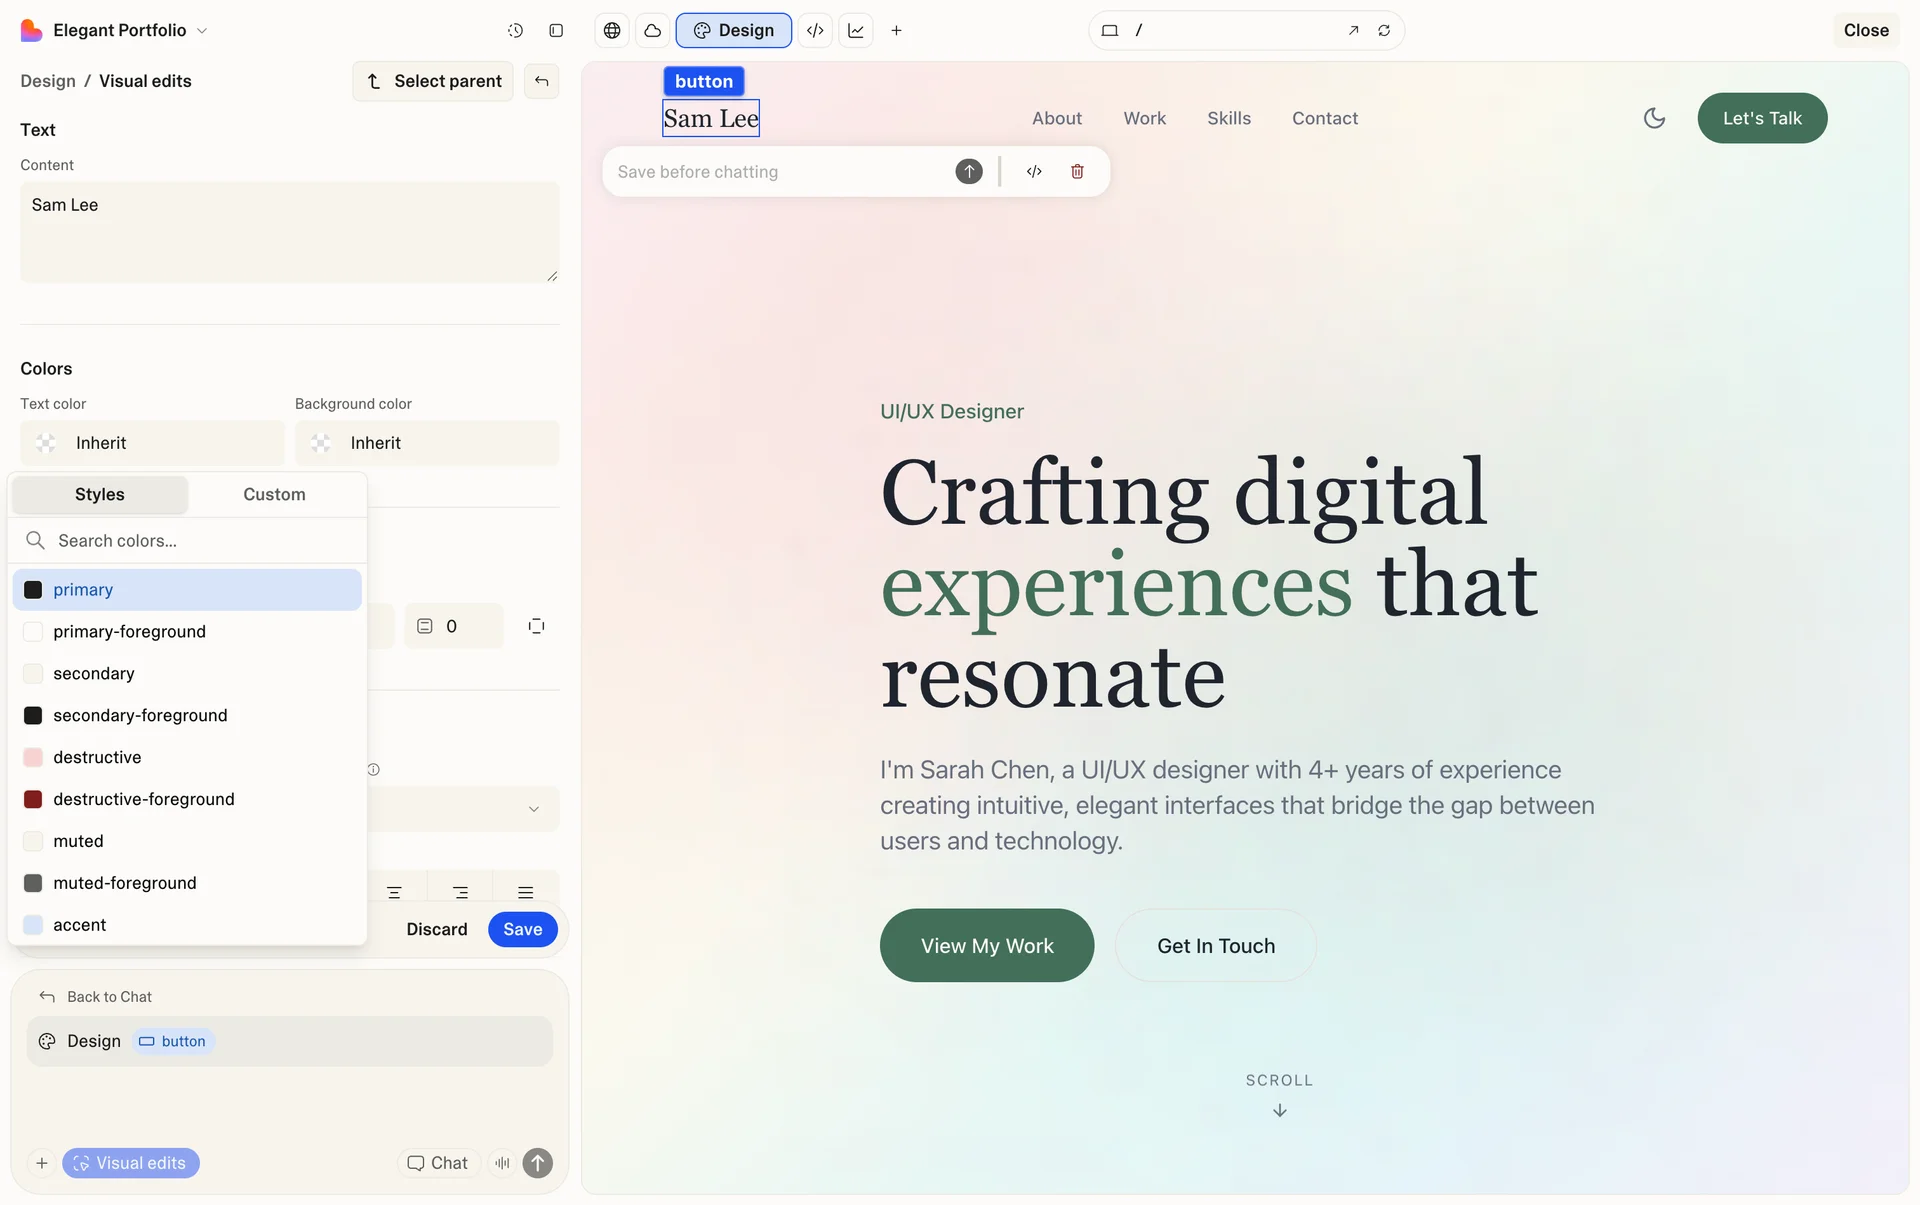The image size is (1920, 1205).
Task: Click the trash delete icon
Action: coord(1077,171)
